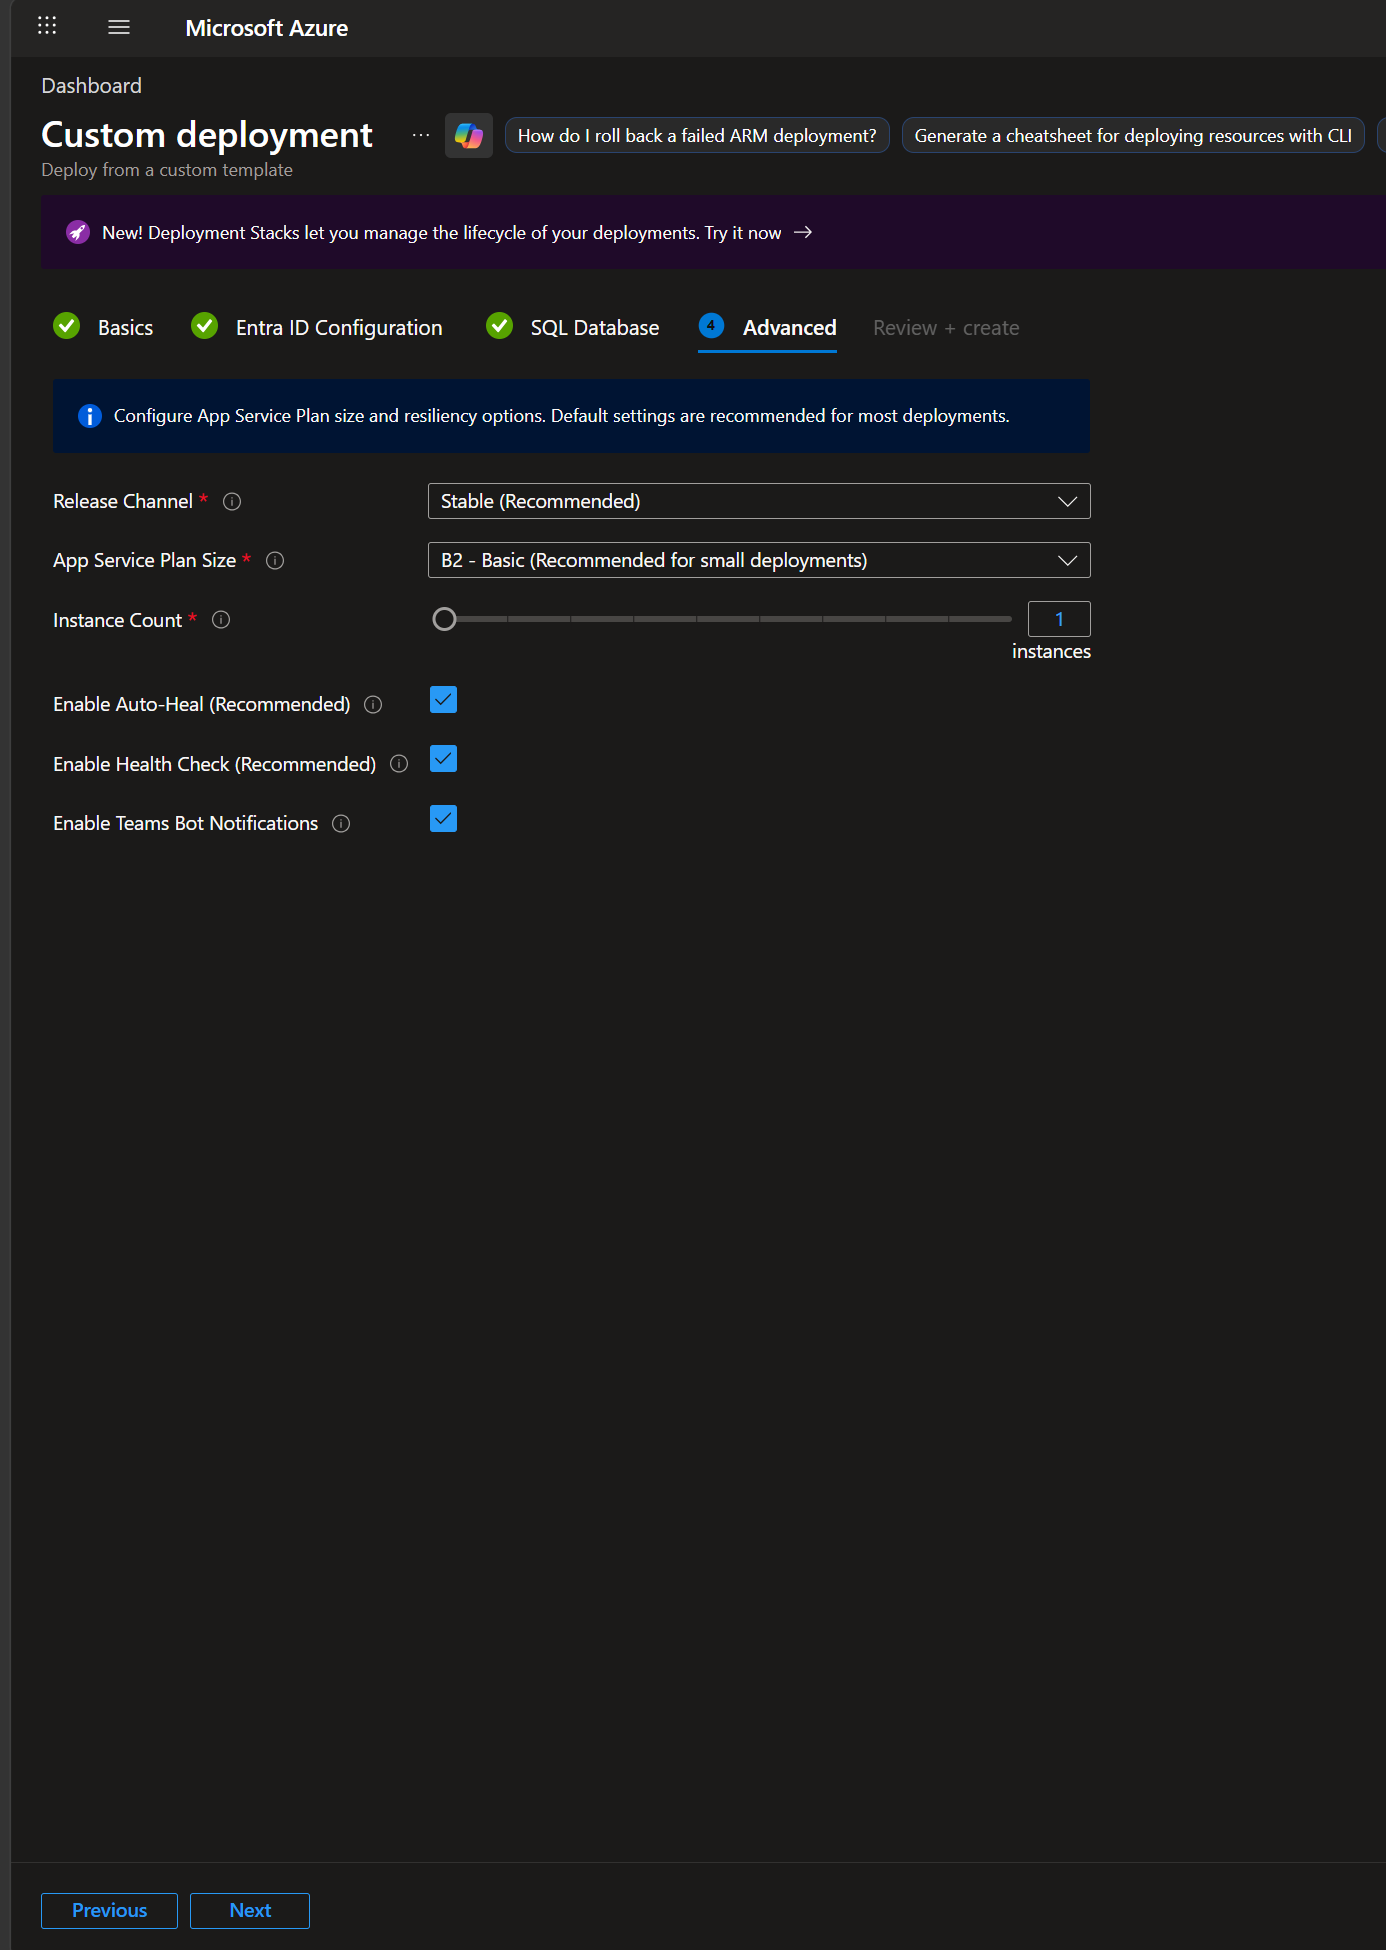Click the 'Custom deployment' page heading
Screen dimensions: 1386x1950
[207, 135]
